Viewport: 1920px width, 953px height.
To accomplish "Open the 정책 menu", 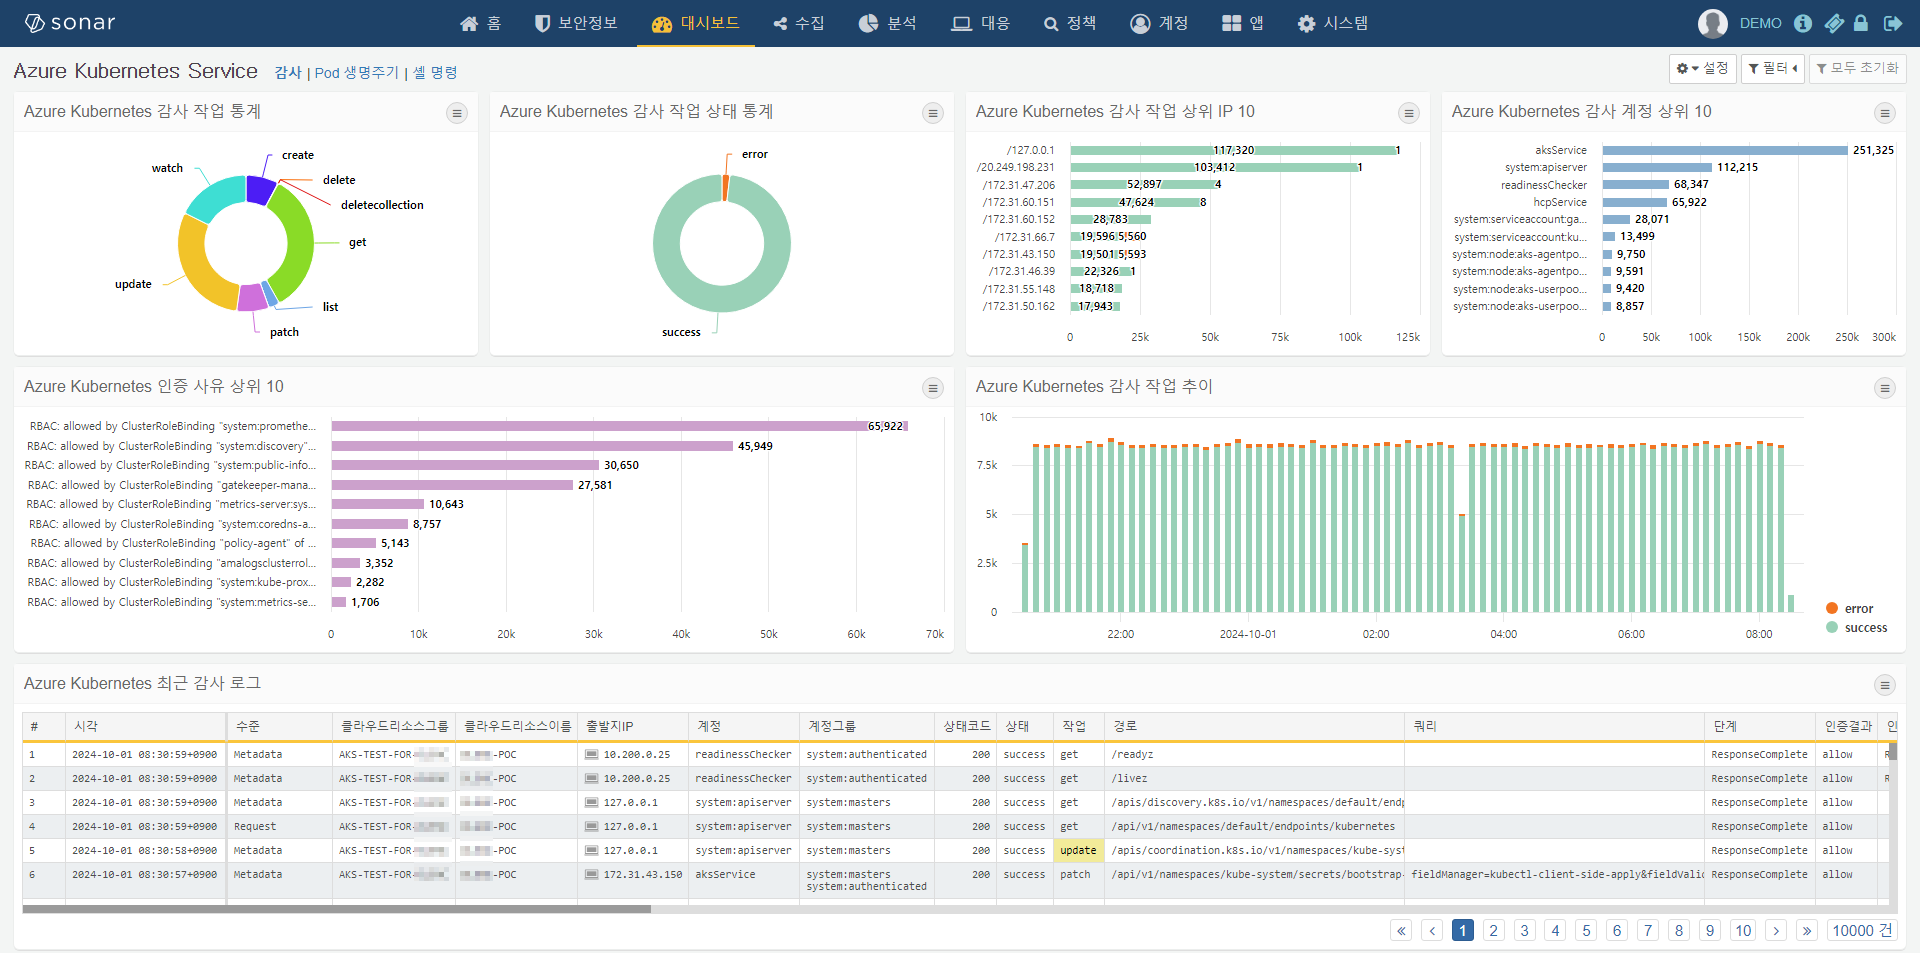I will [x=1069, y=23].
